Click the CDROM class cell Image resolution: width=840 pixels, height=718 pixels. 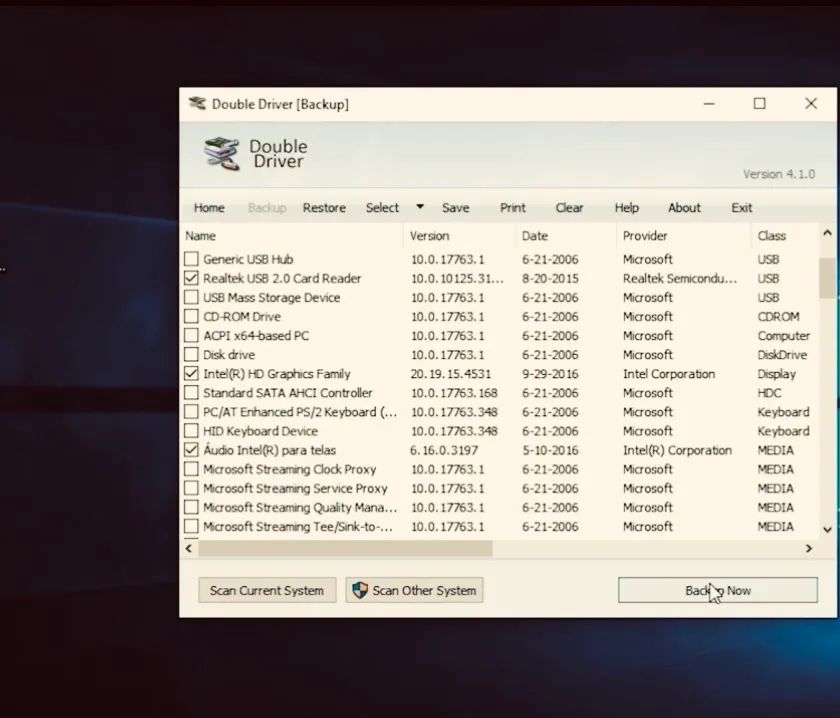778,317
